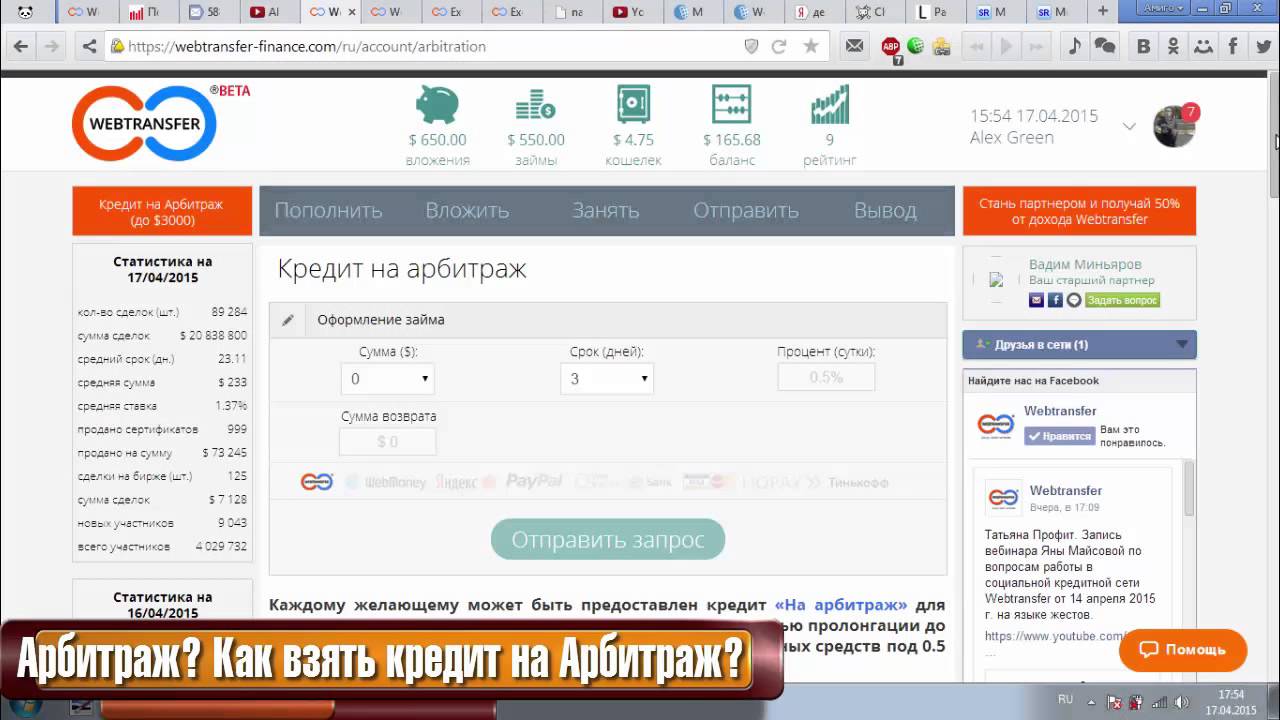Click the shield icon in the address bar

pos(751,46)
